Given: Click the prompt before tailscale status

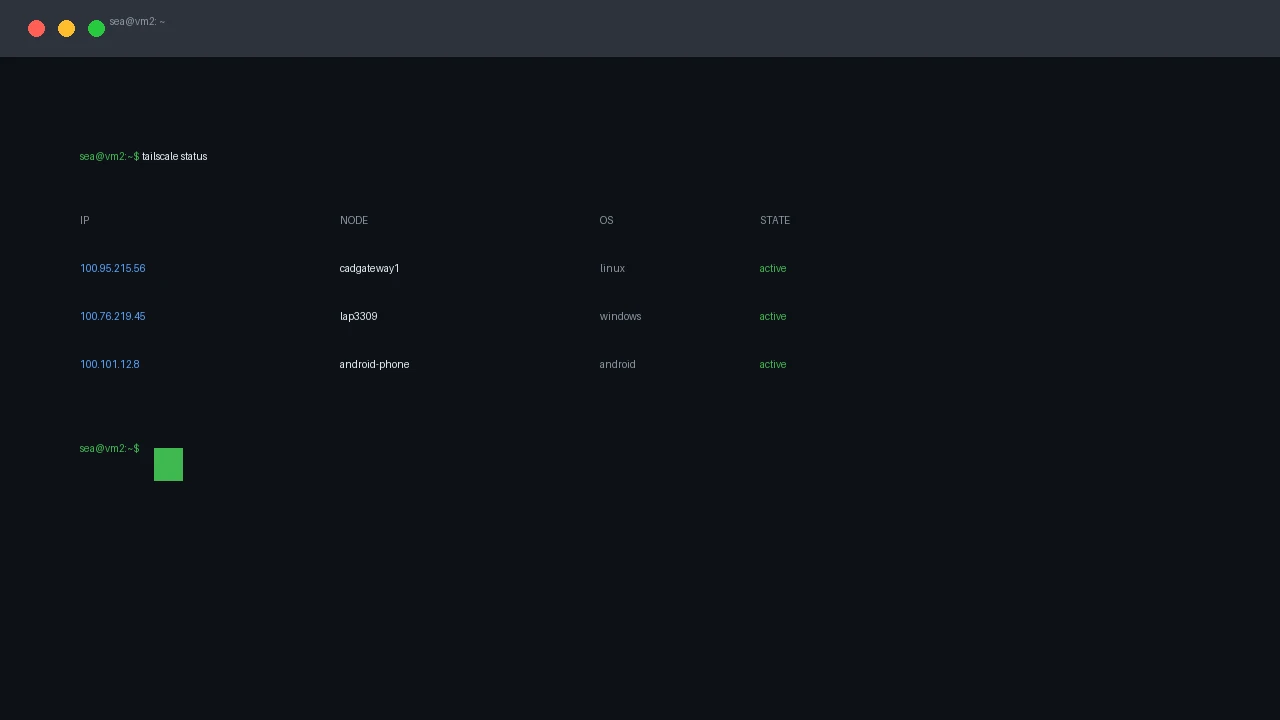Looking at the screenshot, I should pyautogui.click(x=110, y=157).
